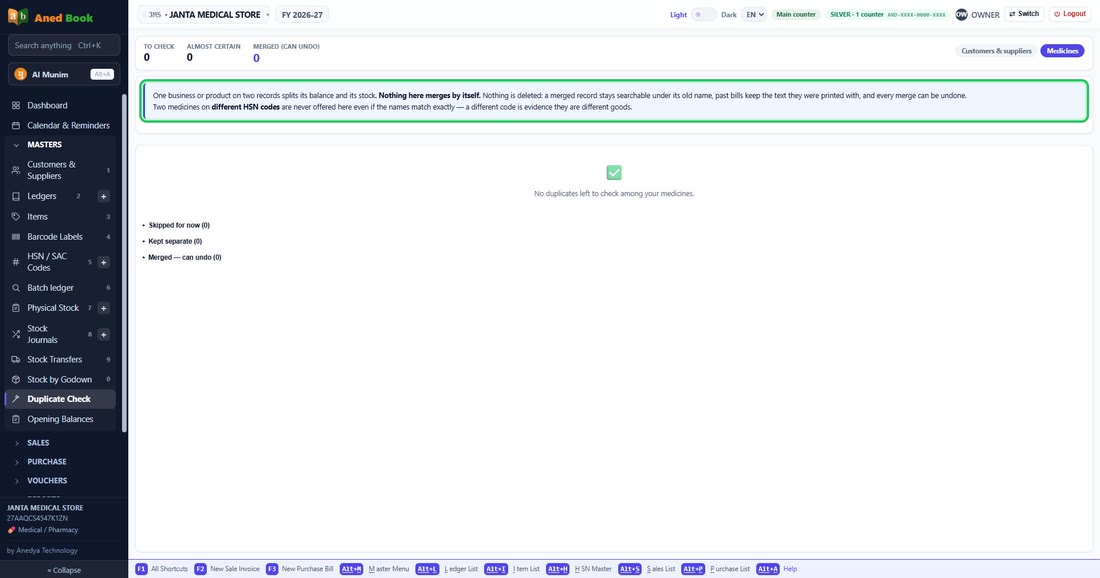Expand the Kept separate (0) list
1100x578 pixels.
[173, 241]
